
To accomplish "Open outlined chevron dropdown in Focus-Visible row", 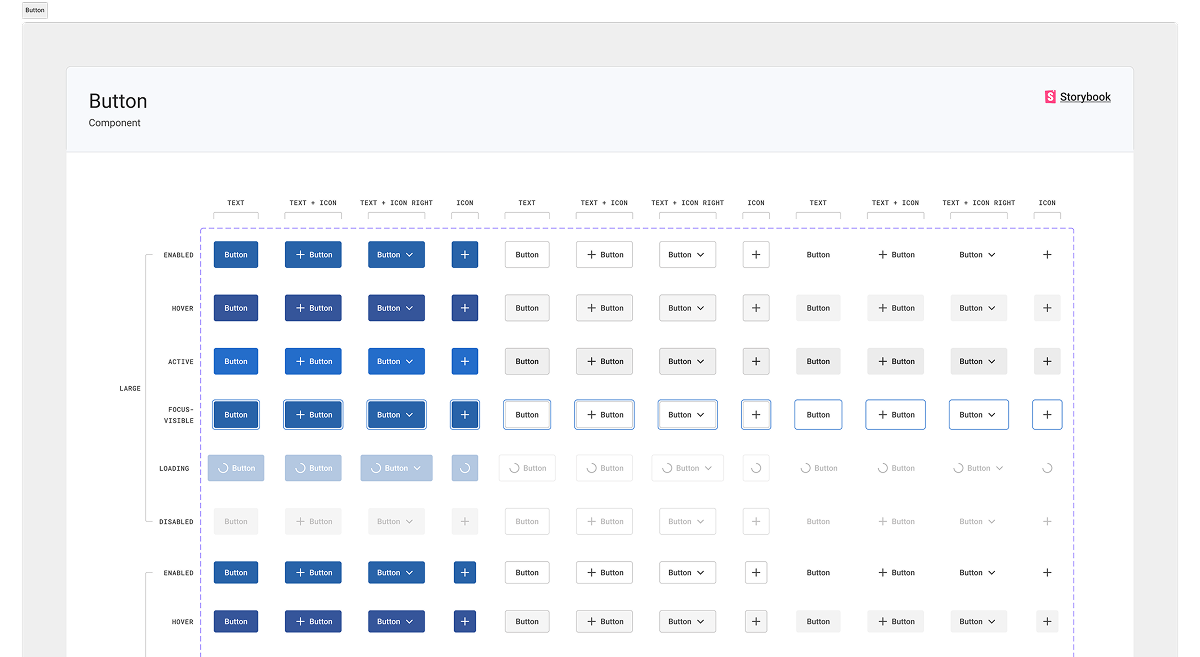I will coord(687,415).
